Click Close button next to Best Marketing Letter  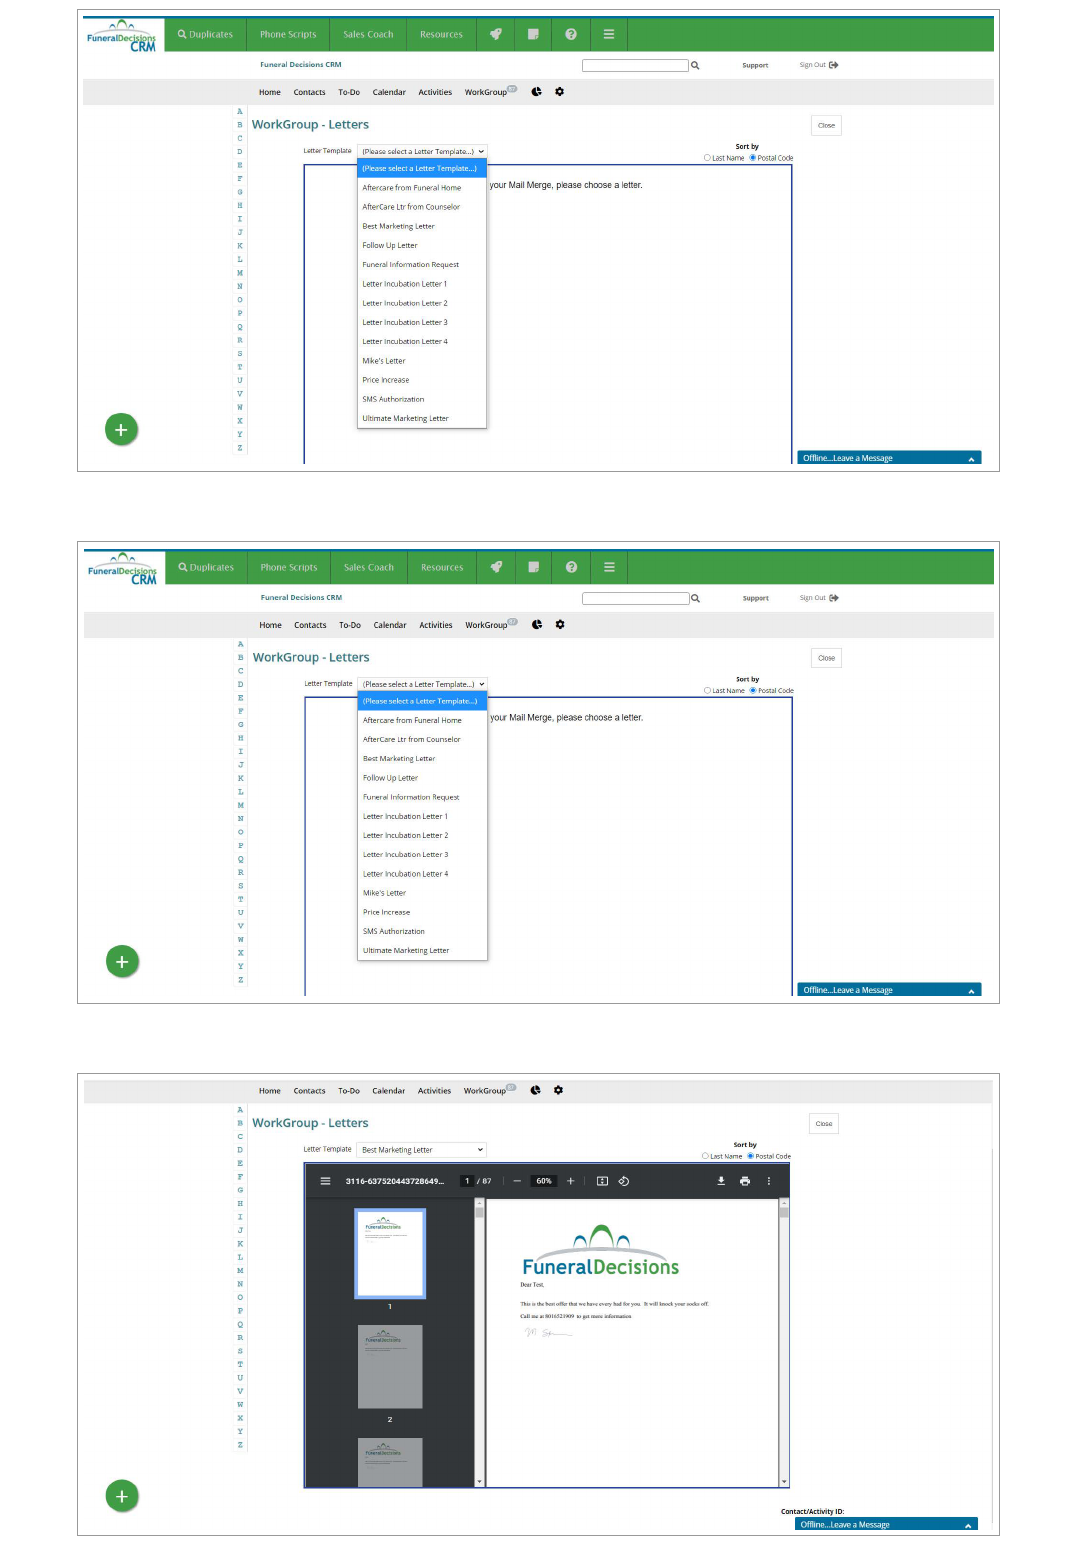coord(823,1124)
